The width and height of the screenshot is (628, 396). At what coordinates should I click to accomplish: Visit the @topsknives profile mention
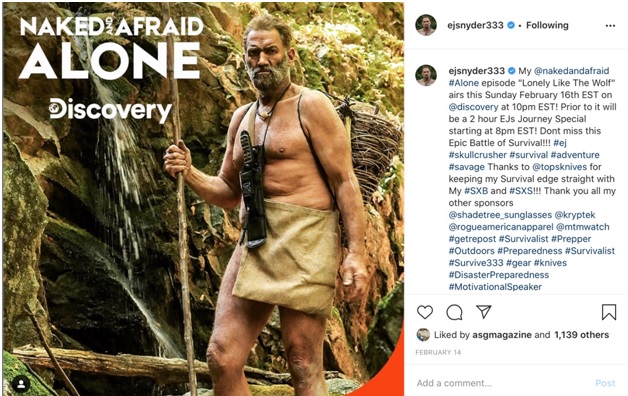pos(559,167)
